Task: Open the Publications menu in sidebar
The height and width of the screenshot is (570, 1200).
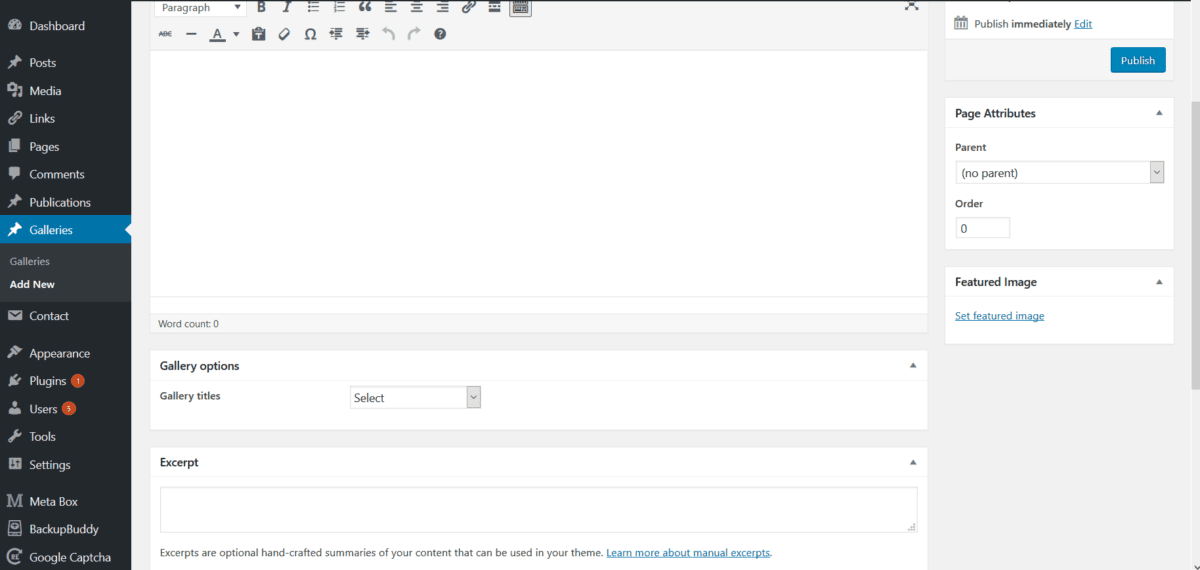Action: click(x=60, y=202)
